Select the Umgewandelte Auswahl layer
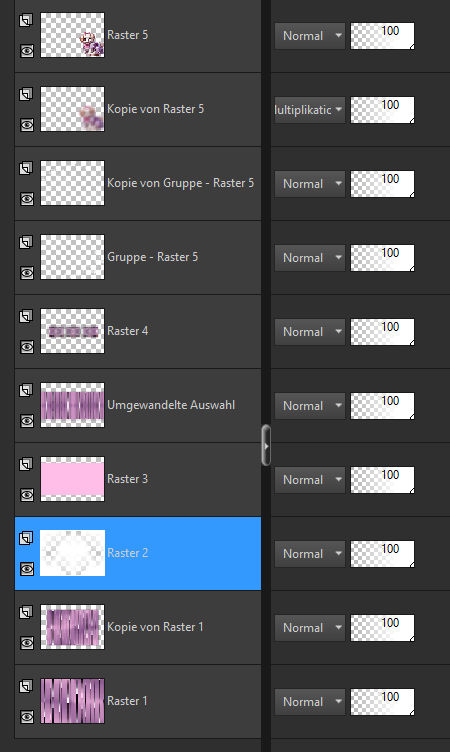Screen dimensions: 450x752 point(138,405)
